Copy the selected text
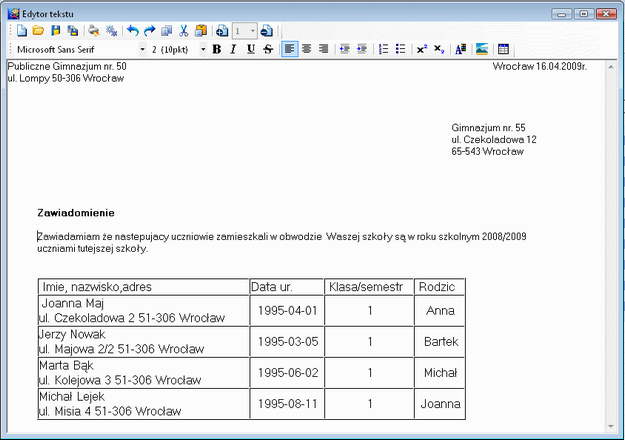Image resolution: width=625 pixels, height=440 pixels. (x=166, y=31)
